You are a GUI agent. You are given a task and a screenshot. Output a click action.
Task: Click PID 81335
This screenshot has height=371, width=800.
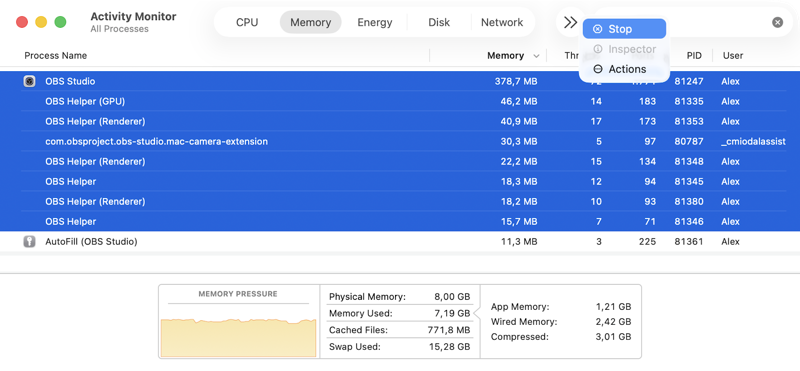tap(689, 102)
